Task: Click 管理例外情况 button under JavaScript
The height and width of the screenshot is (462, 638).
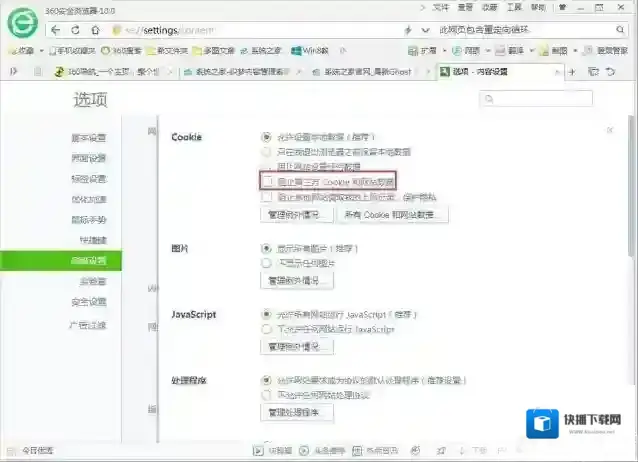Action: click(296, 346)
